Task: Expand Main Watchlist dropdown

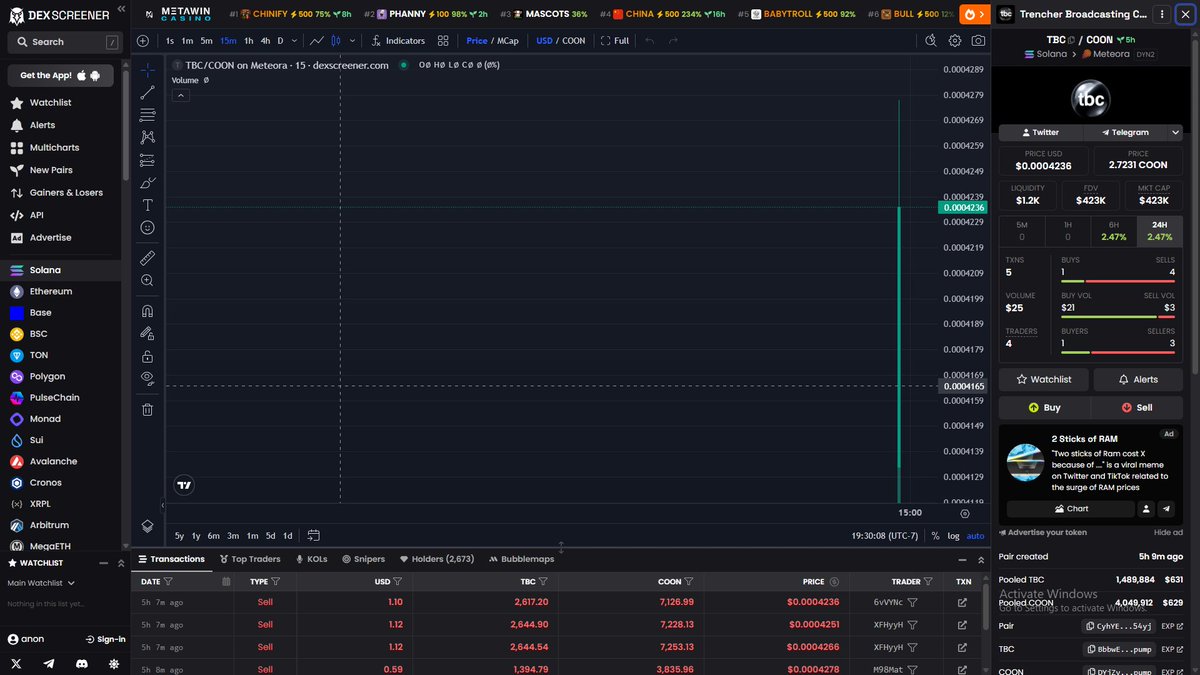Action: 40,583
